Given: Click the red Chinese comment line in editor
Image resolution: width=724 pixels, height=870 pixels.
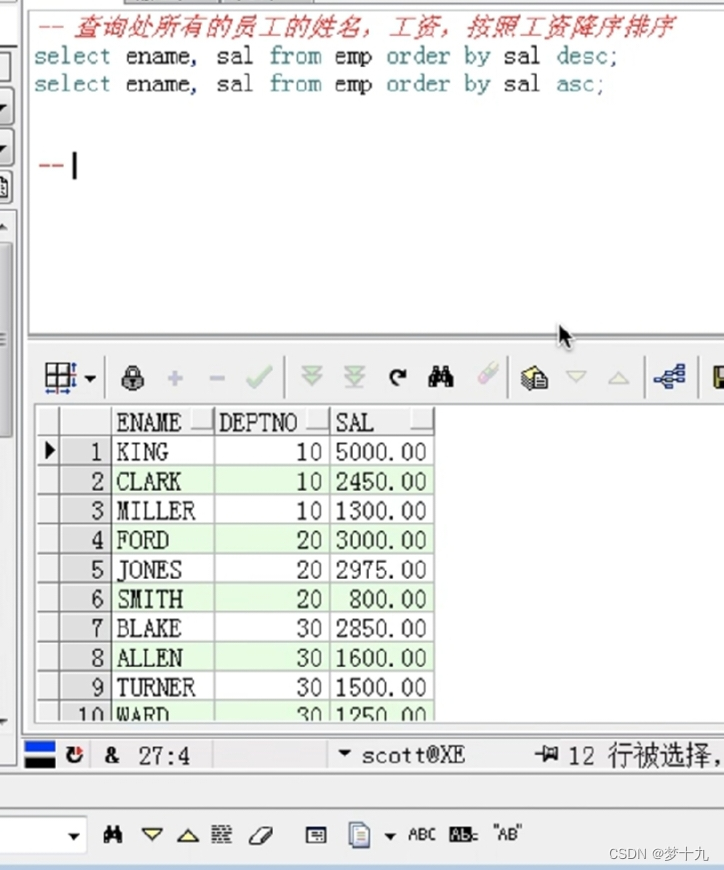Looking at the screenshot, I should click(x=356, y=27).
